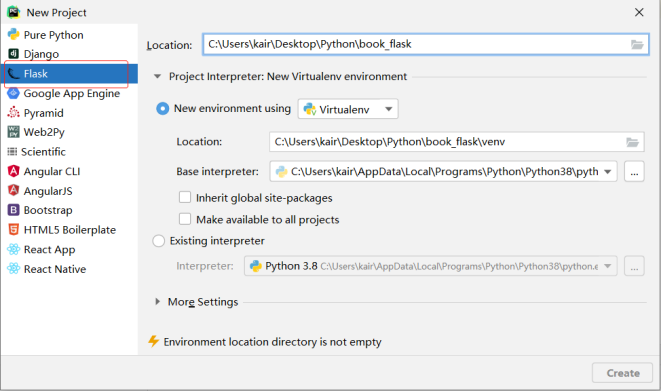661x391 pixels.
Task: Click ellipsis button beside existing Interpreter
Action: point(634,266)
